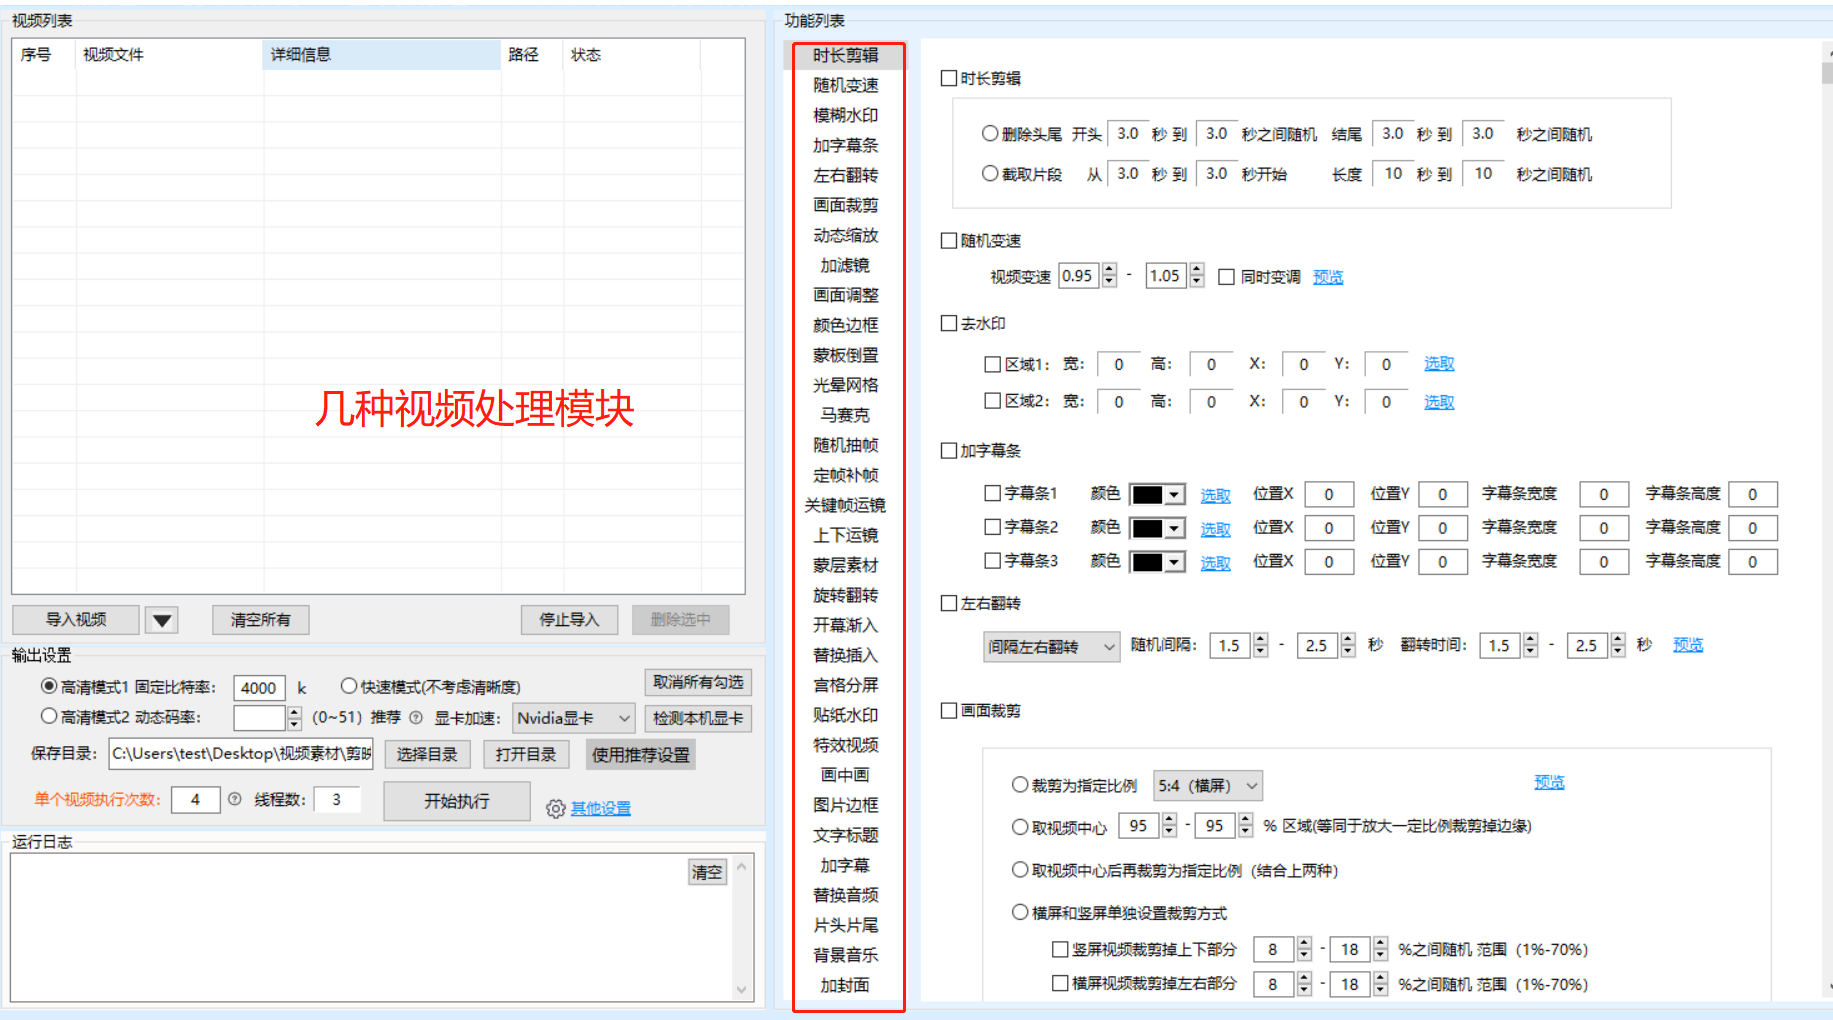Click 预览 link in 左右翻转 row
Image resolution: width=1833 pixels, height=1020 pixels.
point(1688,645)
